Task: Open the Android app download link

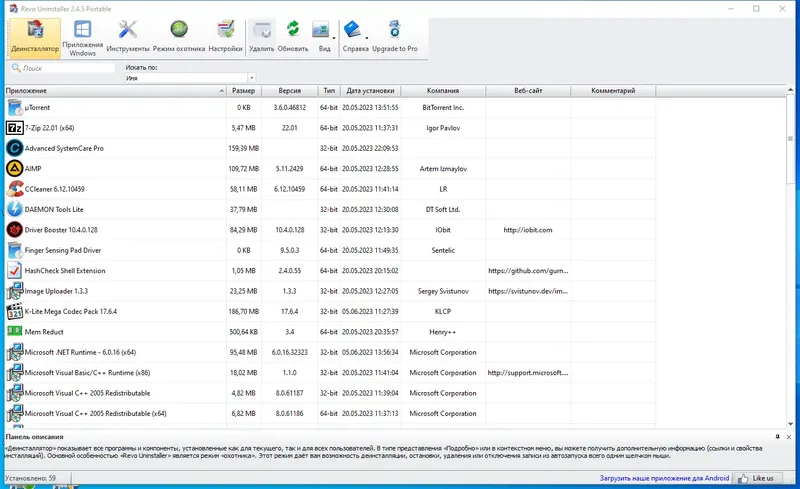Action: tap(664, 478)
